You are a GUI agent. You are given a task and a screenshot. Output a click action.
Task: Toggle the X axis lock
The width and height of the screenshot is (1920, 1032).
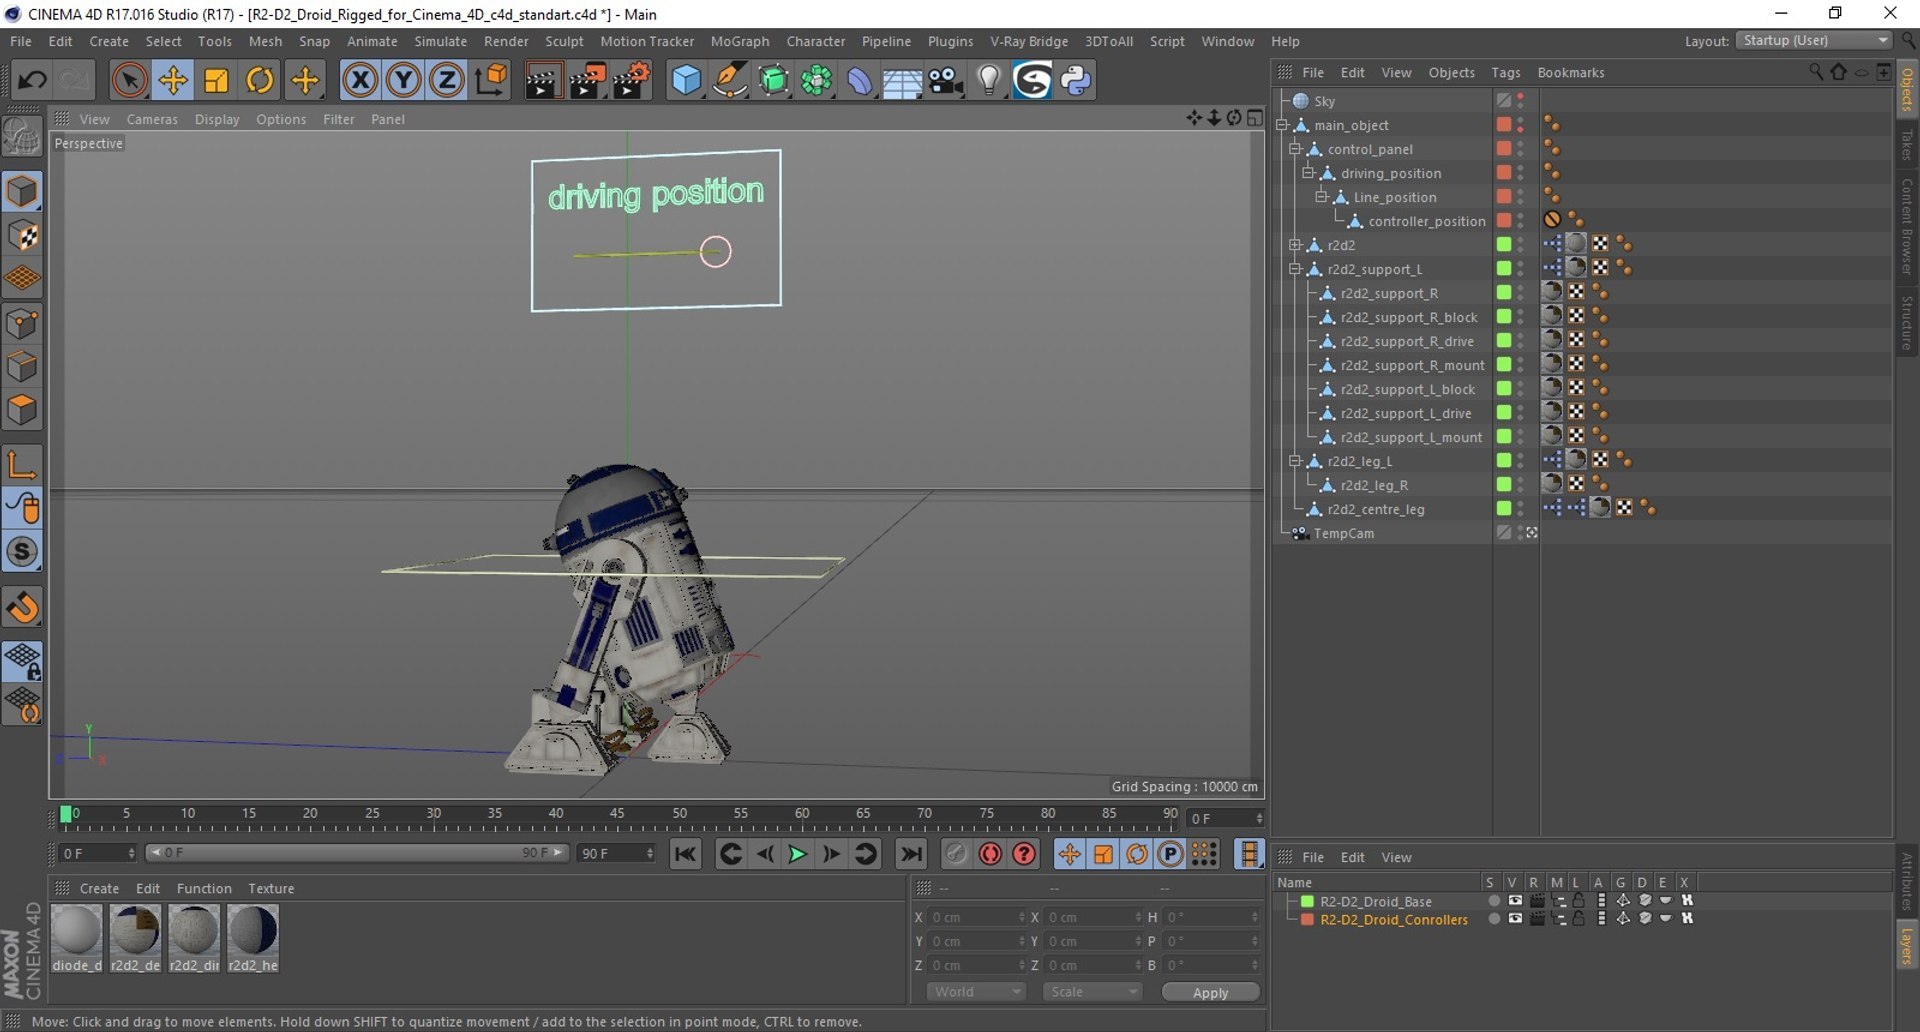click(360, 80)
